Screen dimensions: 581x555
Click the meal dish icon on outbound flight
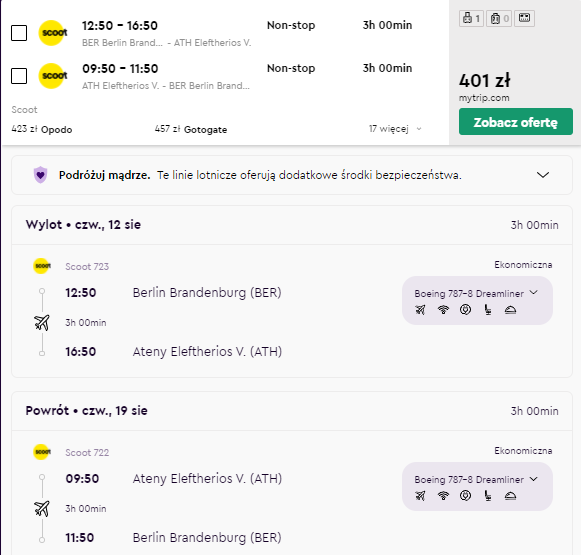click(510, 310)
